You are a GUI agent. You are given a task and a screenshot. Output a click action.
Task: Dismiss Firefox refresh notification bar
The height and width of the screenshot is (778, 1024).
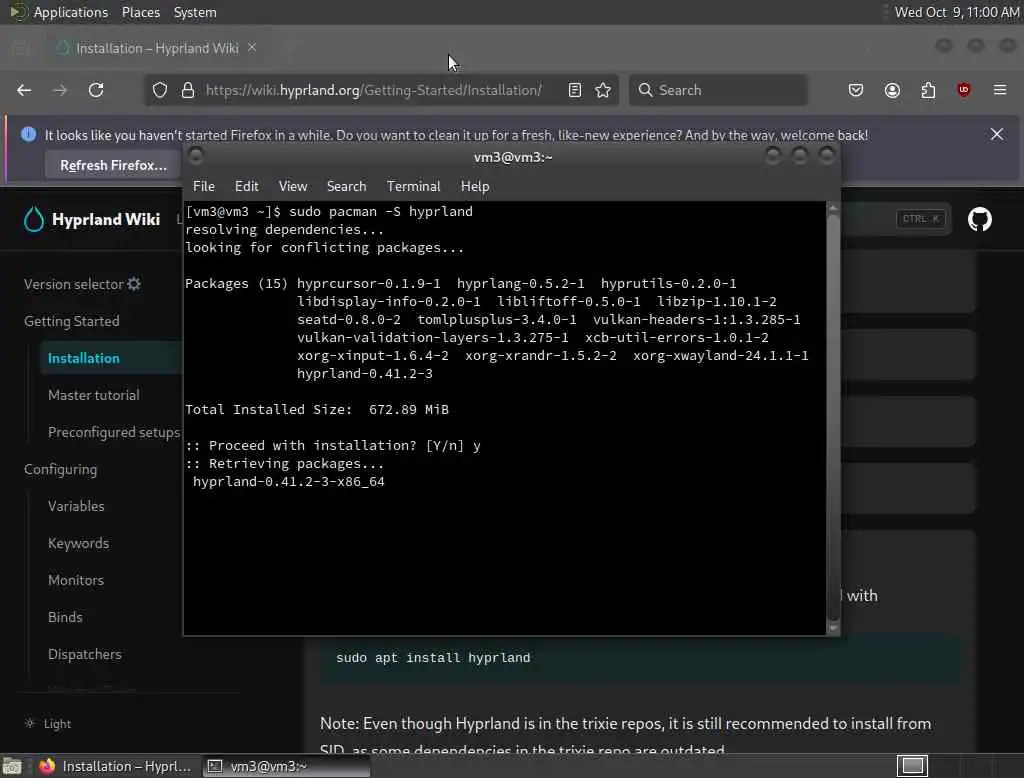tap(997, 135)
